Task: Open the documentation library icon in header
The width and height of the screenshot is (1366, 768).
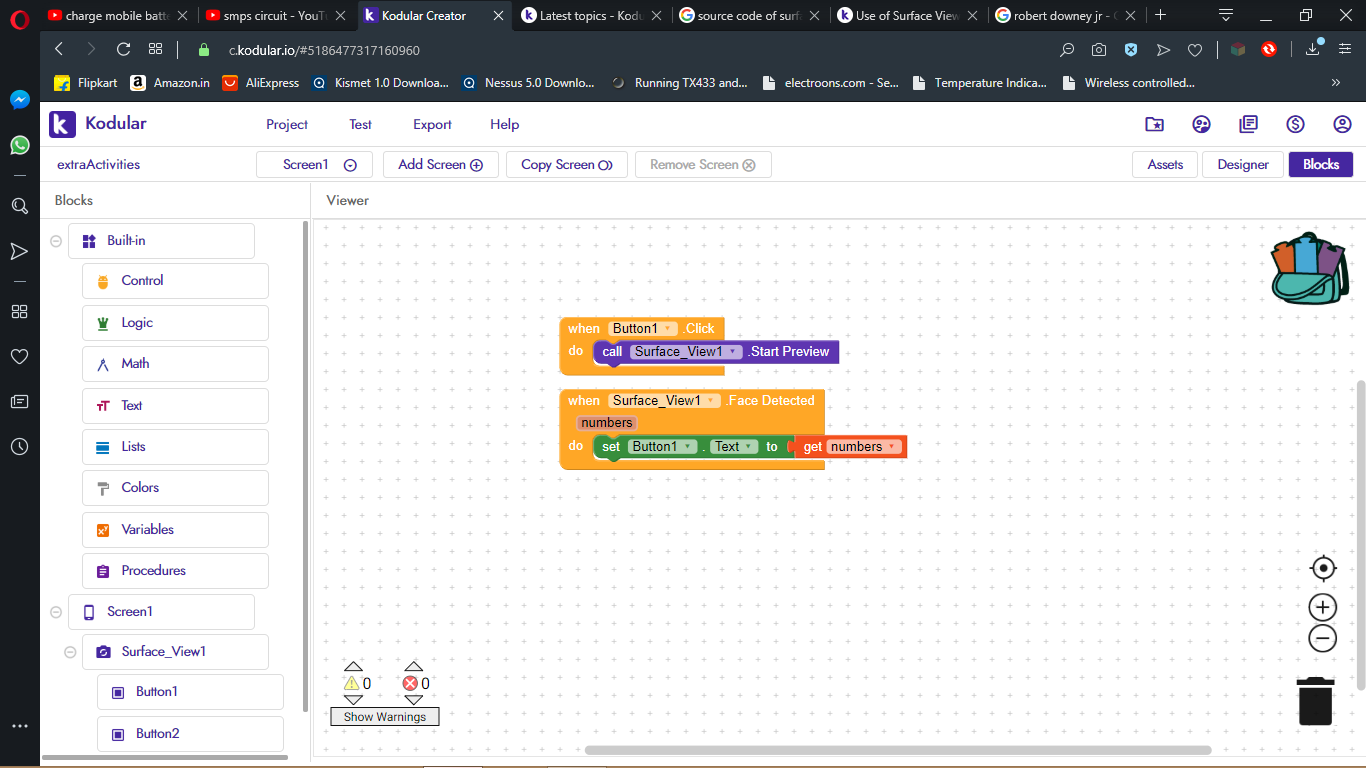Action: (x=1248, y=124)
